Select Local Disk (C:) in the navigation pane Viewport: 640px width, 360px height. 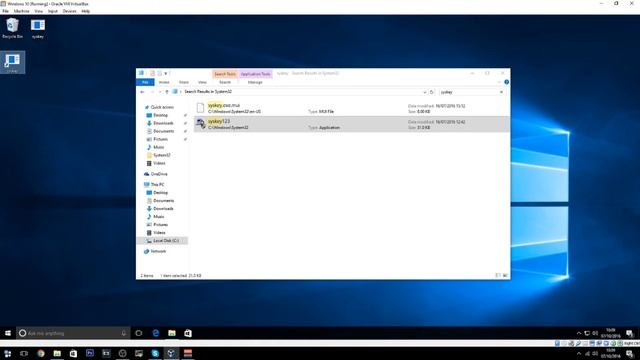[x=166, y=241]
